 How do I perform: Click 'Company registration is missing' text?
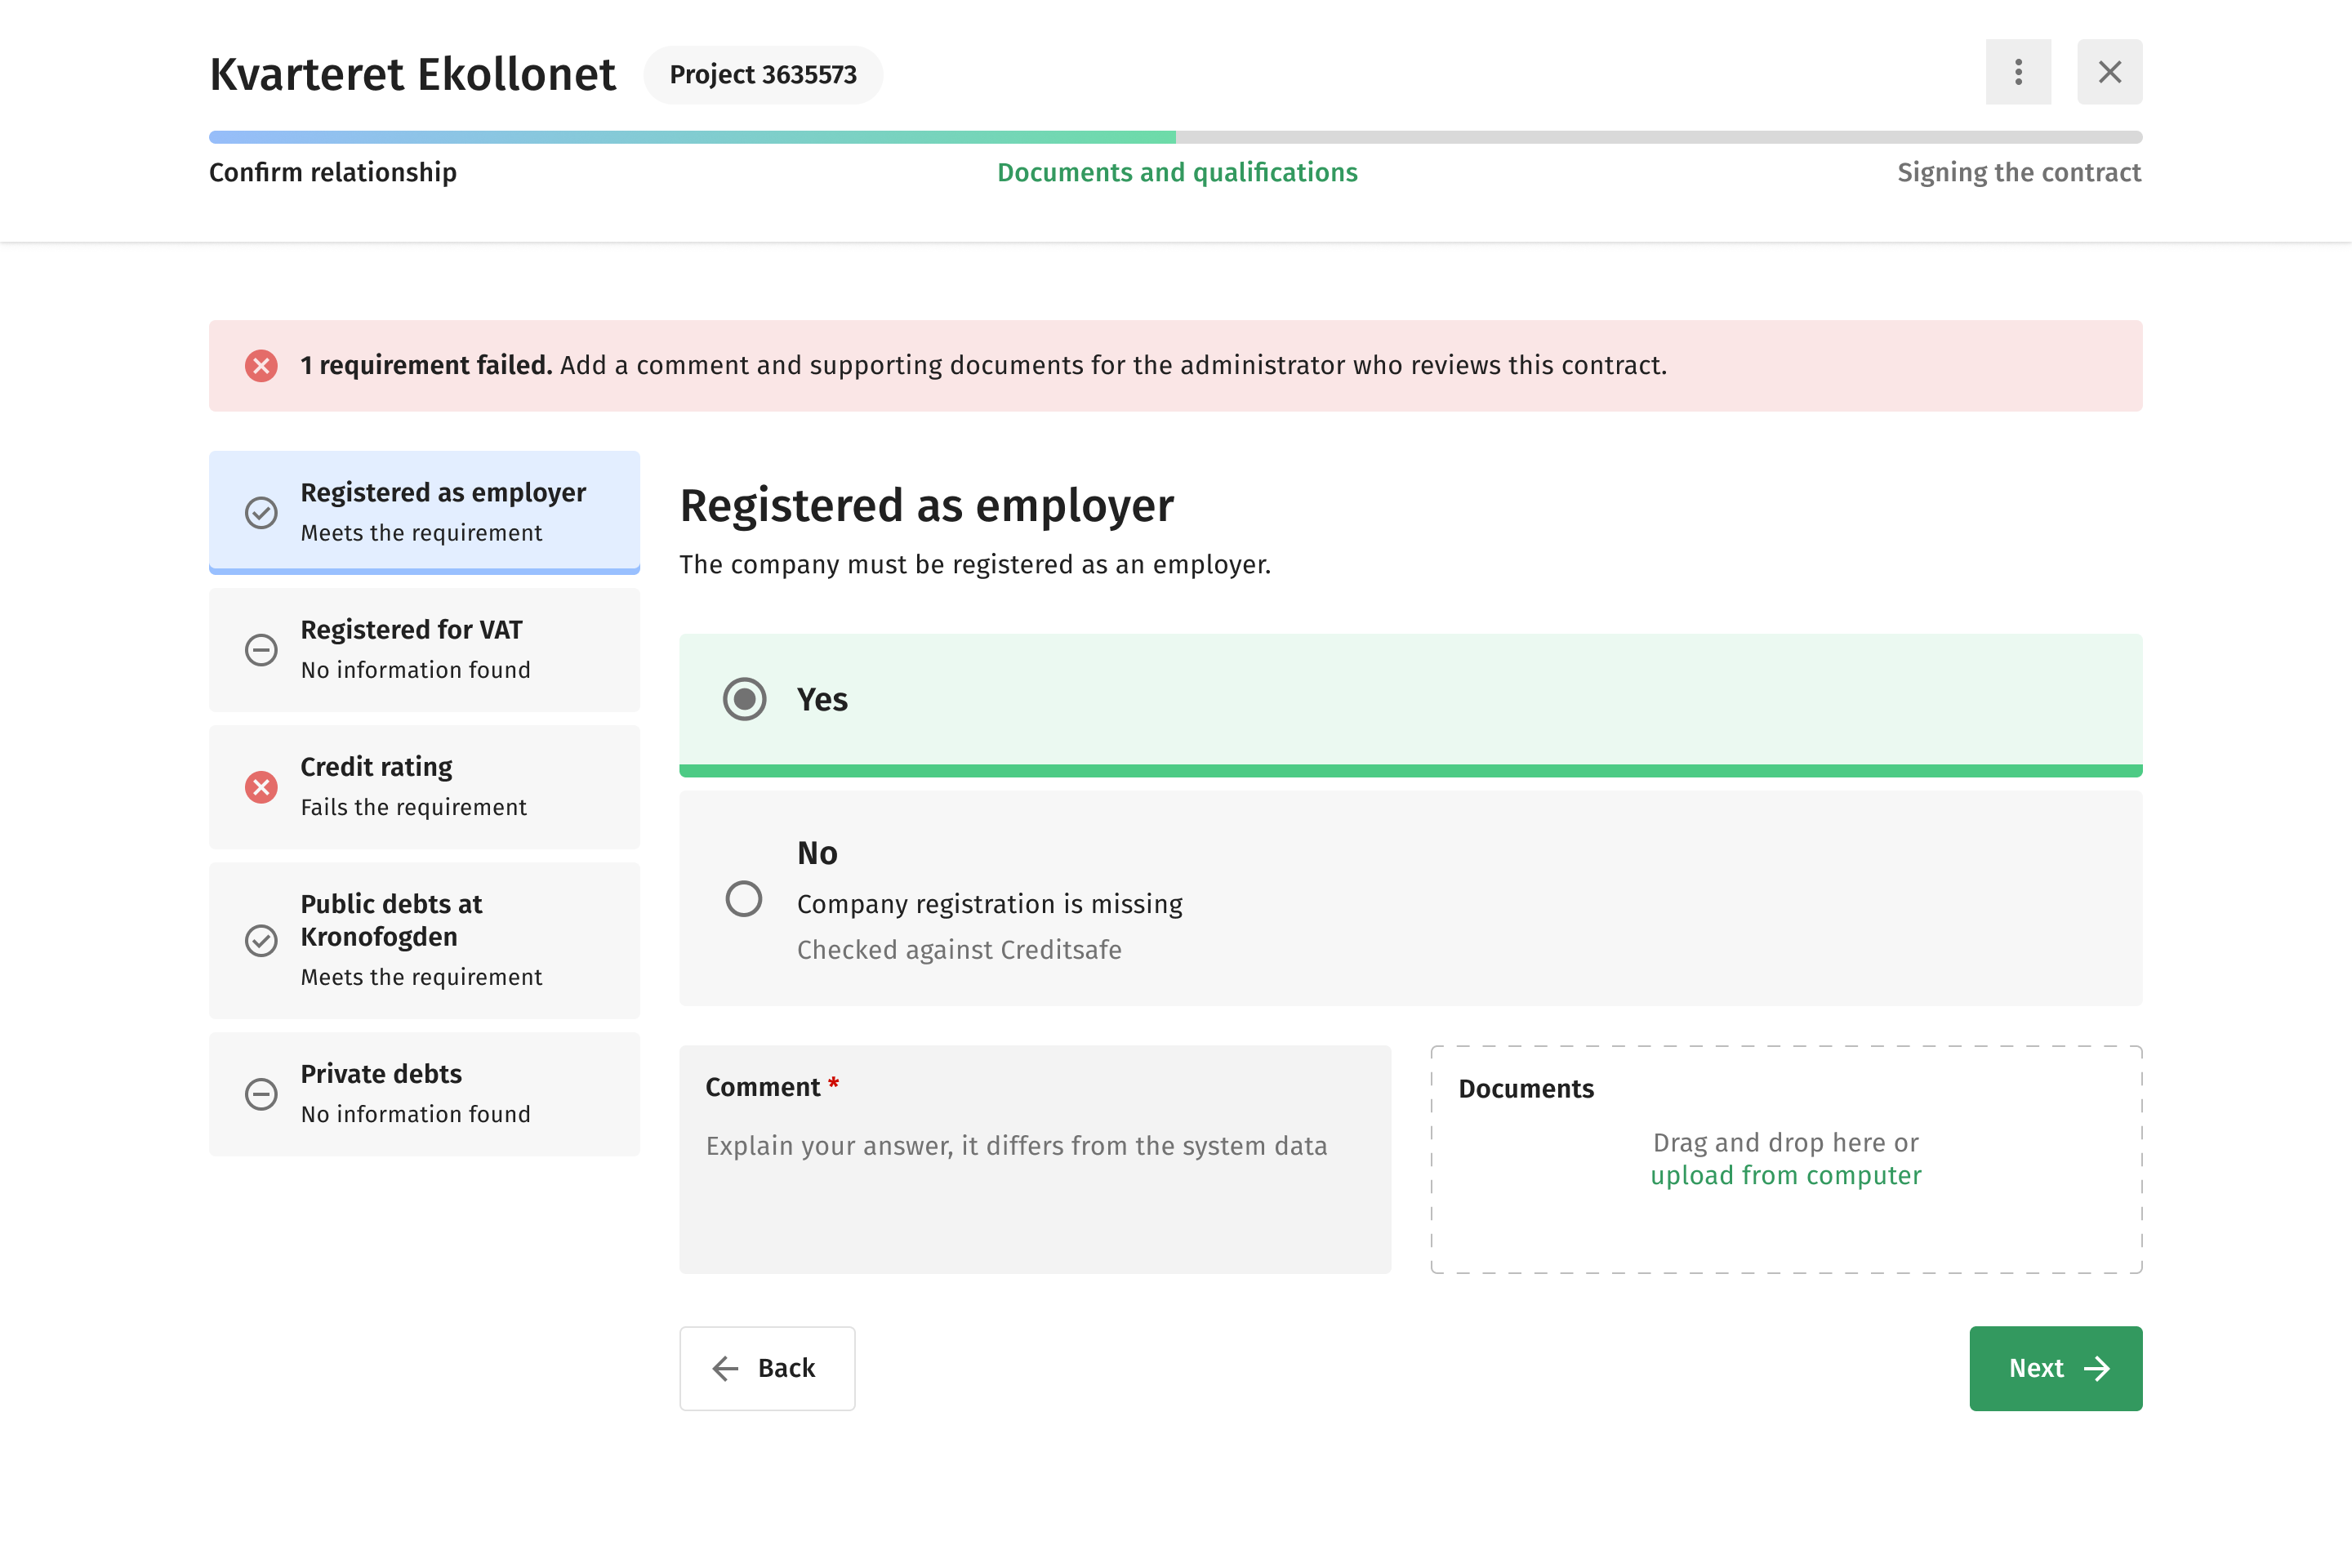coord(990,904)
